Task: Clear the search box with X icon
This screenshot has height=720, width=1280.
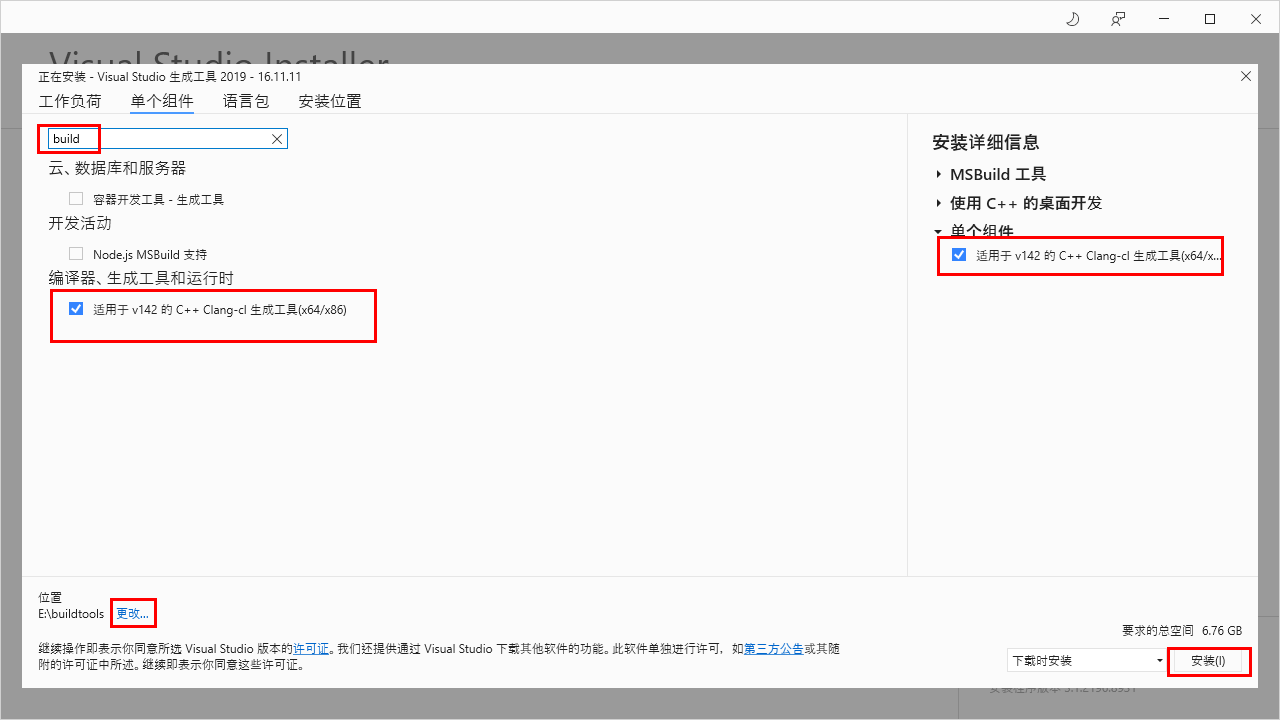Action: (x=277, y=139)
